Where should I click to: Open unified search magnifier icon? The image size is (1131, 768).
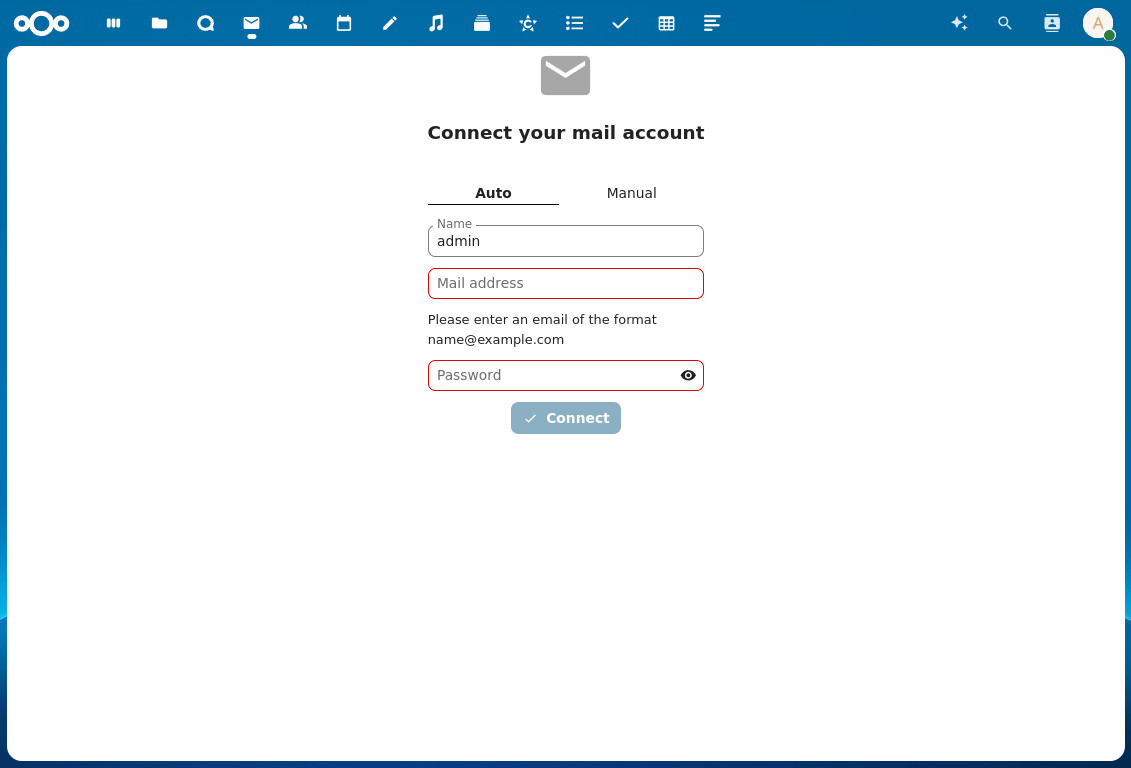point(1005,23)
